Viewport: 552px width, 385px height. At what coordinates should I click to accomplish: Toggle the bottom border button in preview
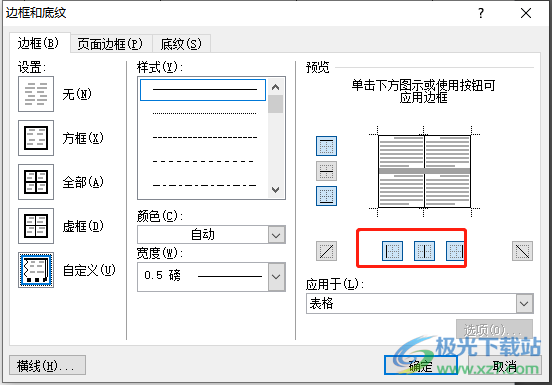coord(326,196)
